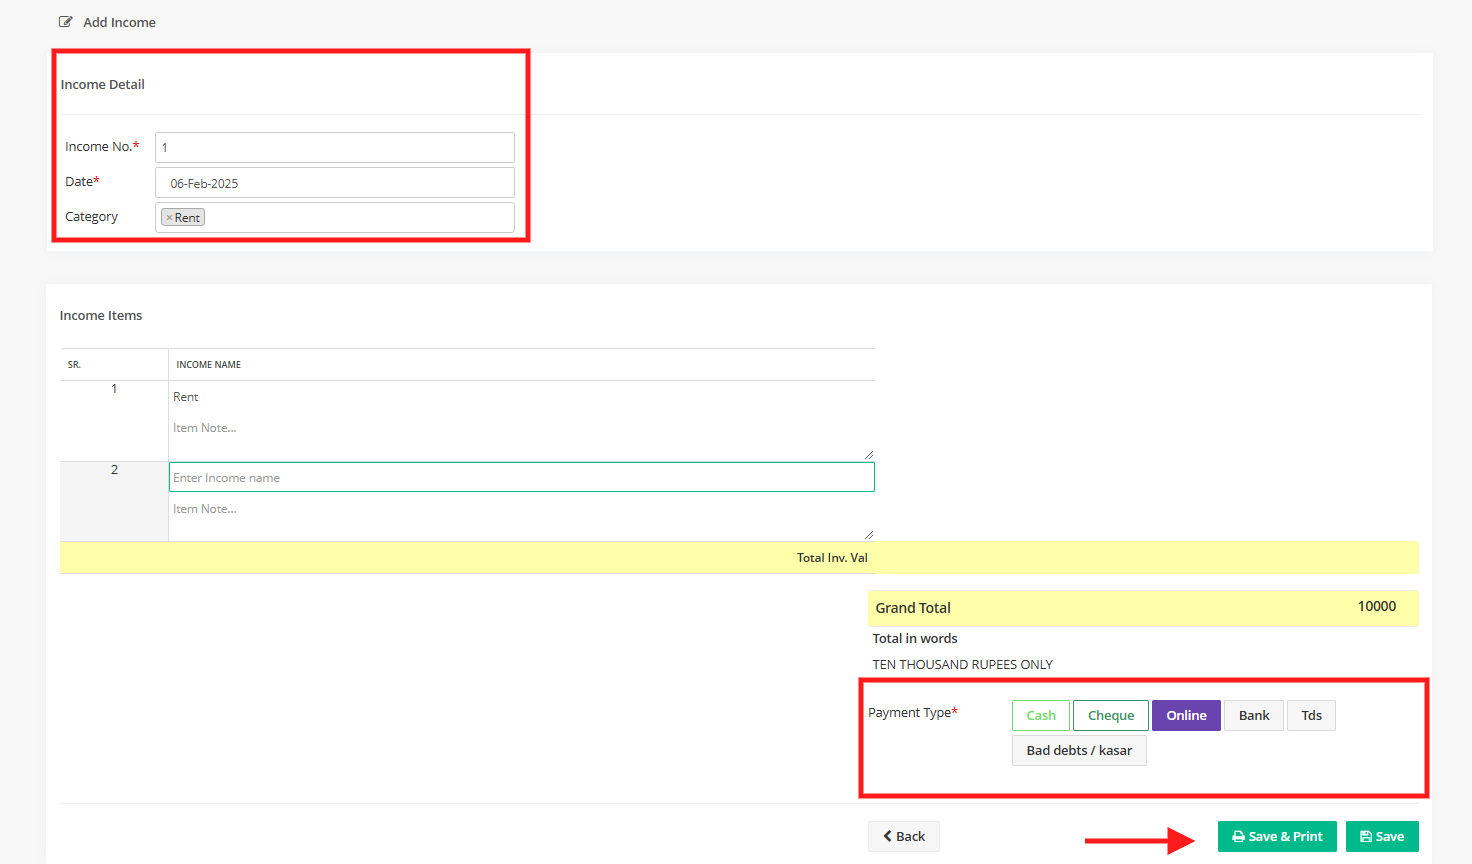
Task: Click the Save button
Action: pos(1381,837)
